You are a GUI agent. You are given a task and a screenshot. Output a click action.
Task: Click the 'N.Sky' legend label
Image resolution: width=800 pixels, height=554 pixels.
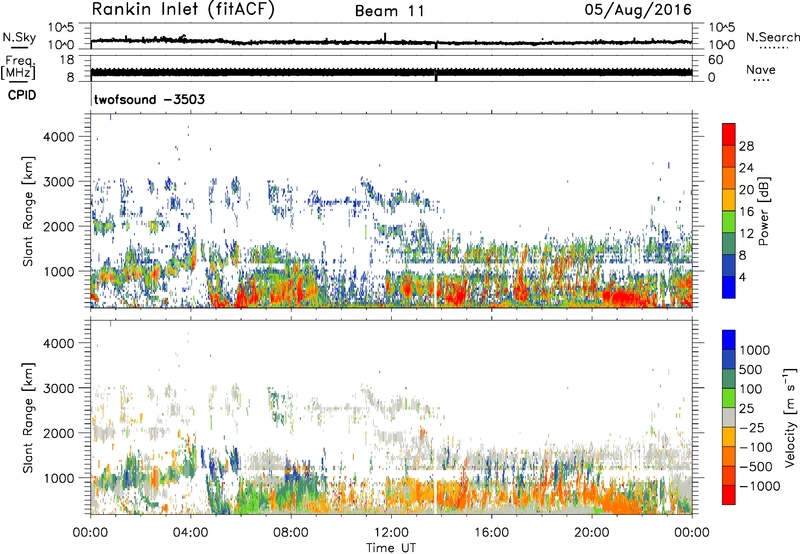point(19,37)
